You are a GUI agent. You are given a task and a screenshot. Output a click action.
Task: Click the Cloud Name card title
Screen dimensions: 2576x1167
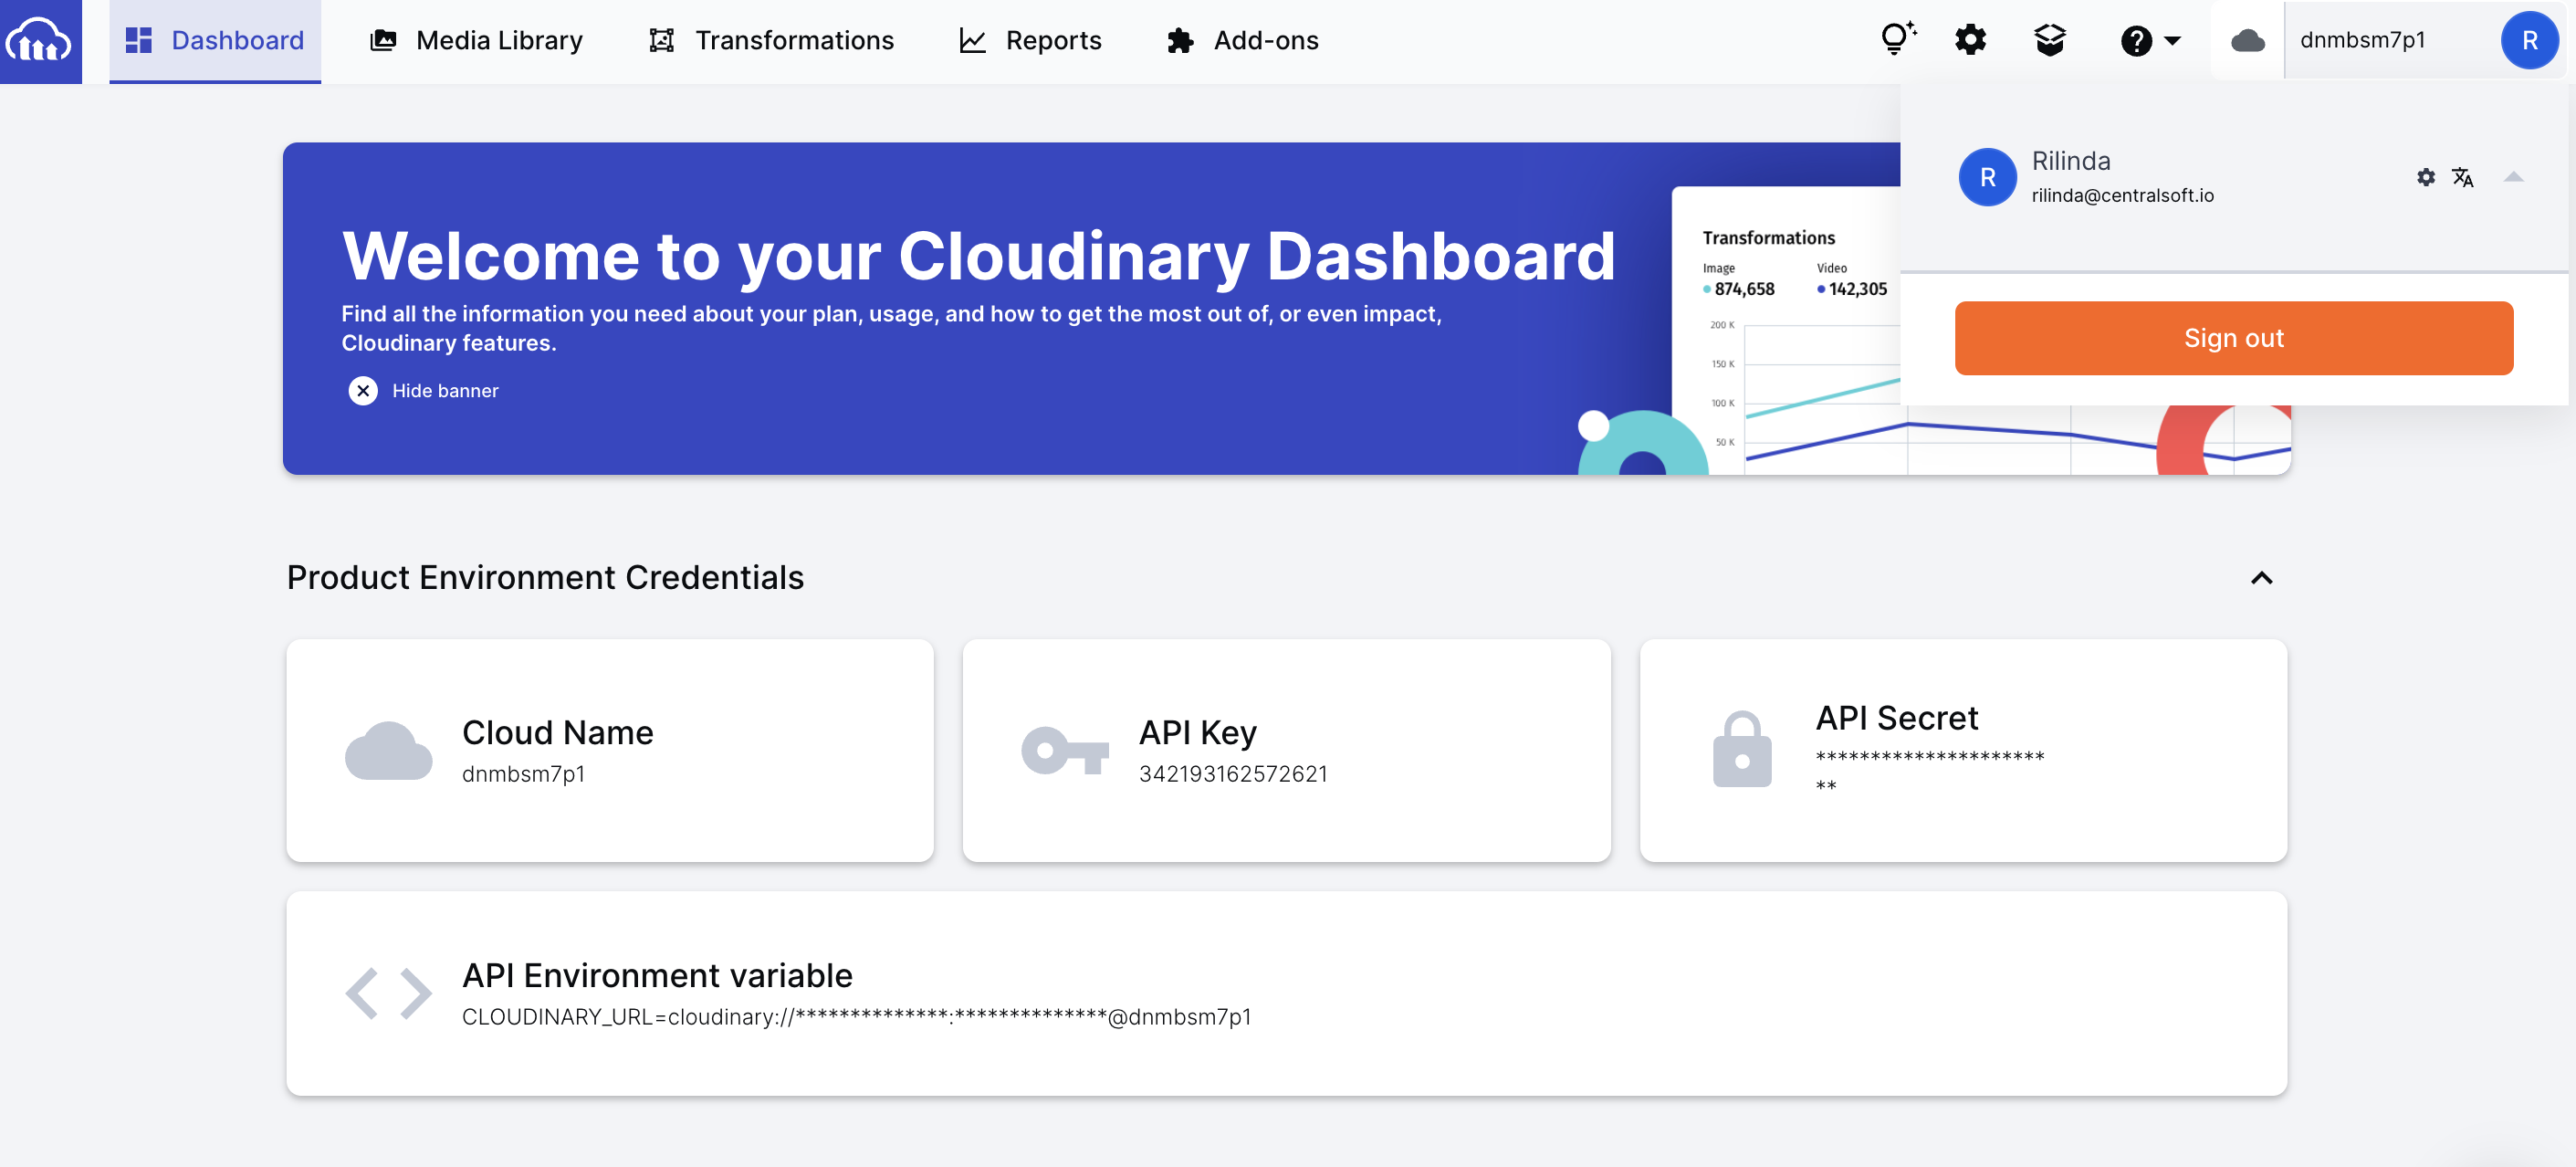click(x=558, y=733)
